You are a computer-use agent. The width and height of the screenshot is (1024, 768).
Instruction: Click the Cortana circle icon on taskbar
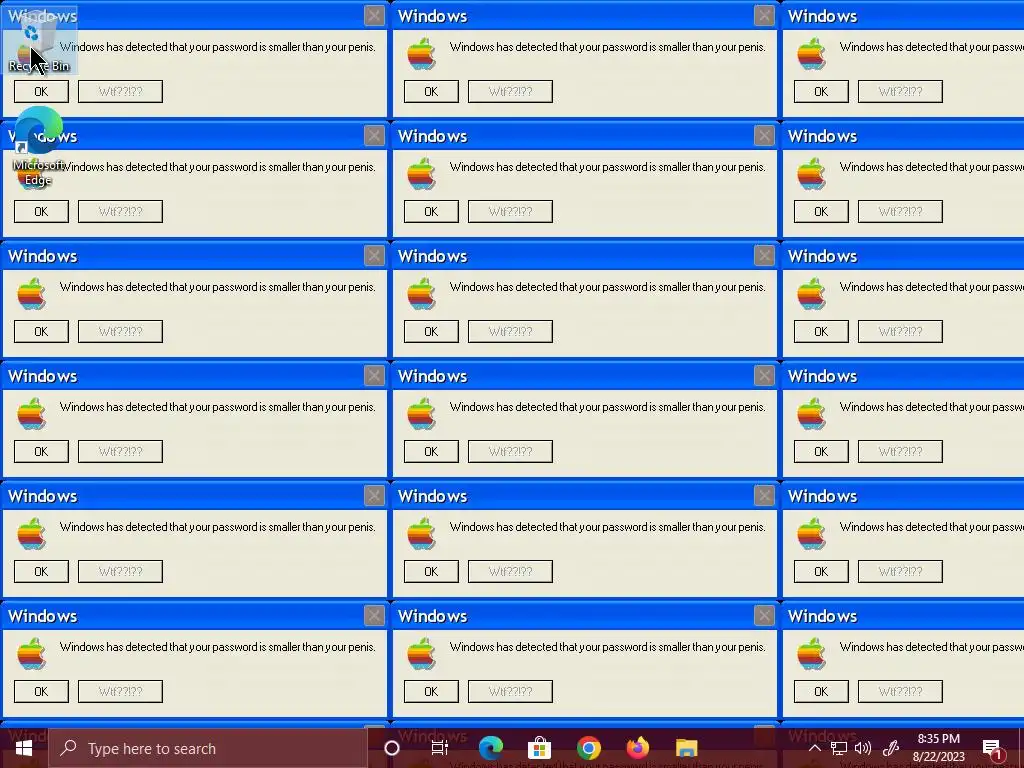(x=392, y=748)
